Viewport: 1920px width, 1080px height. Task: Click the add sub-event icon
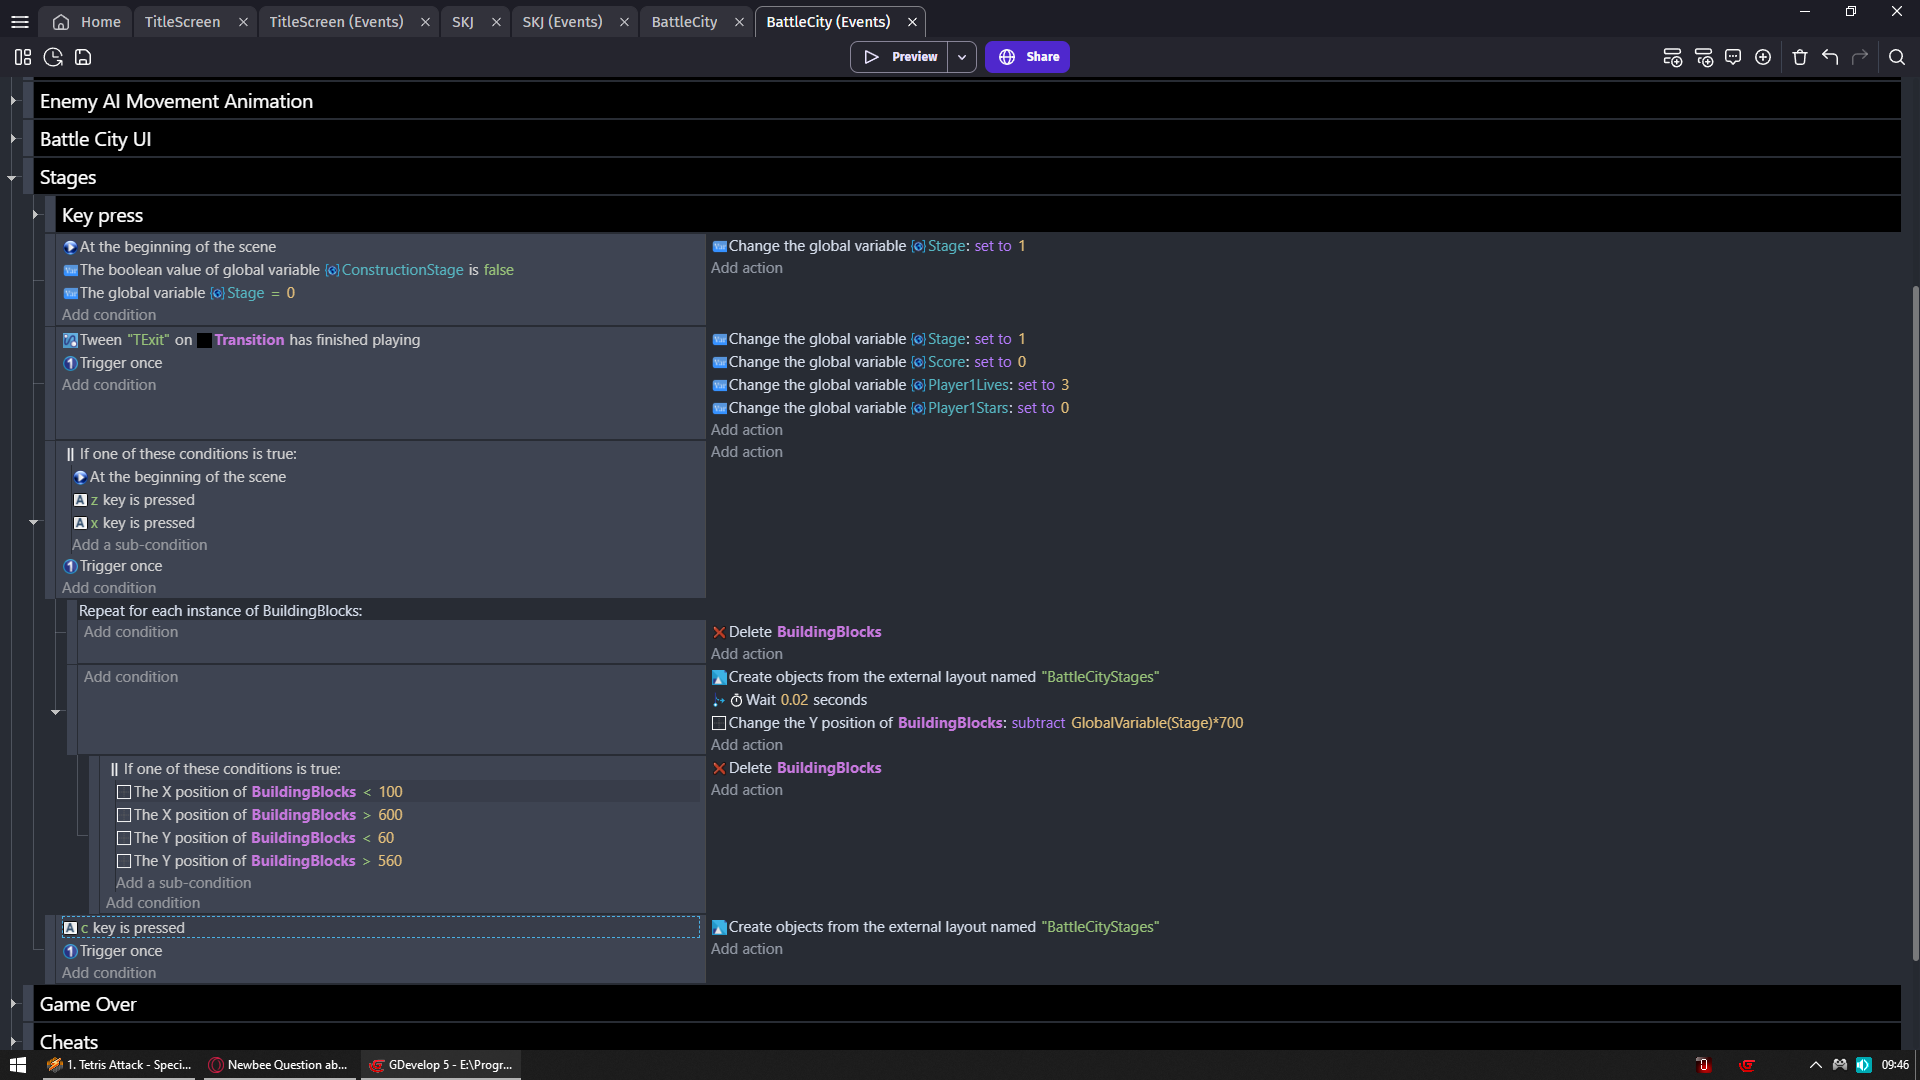[x=1704, y=57]
